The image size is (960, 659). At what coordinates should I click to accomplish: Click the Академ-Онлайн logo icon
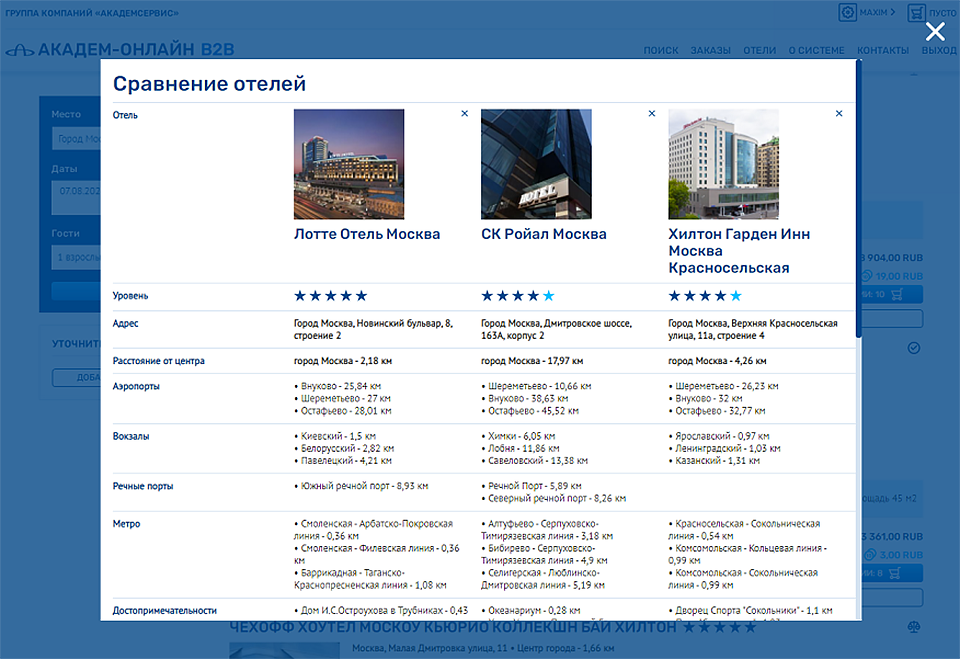[20, 50]
